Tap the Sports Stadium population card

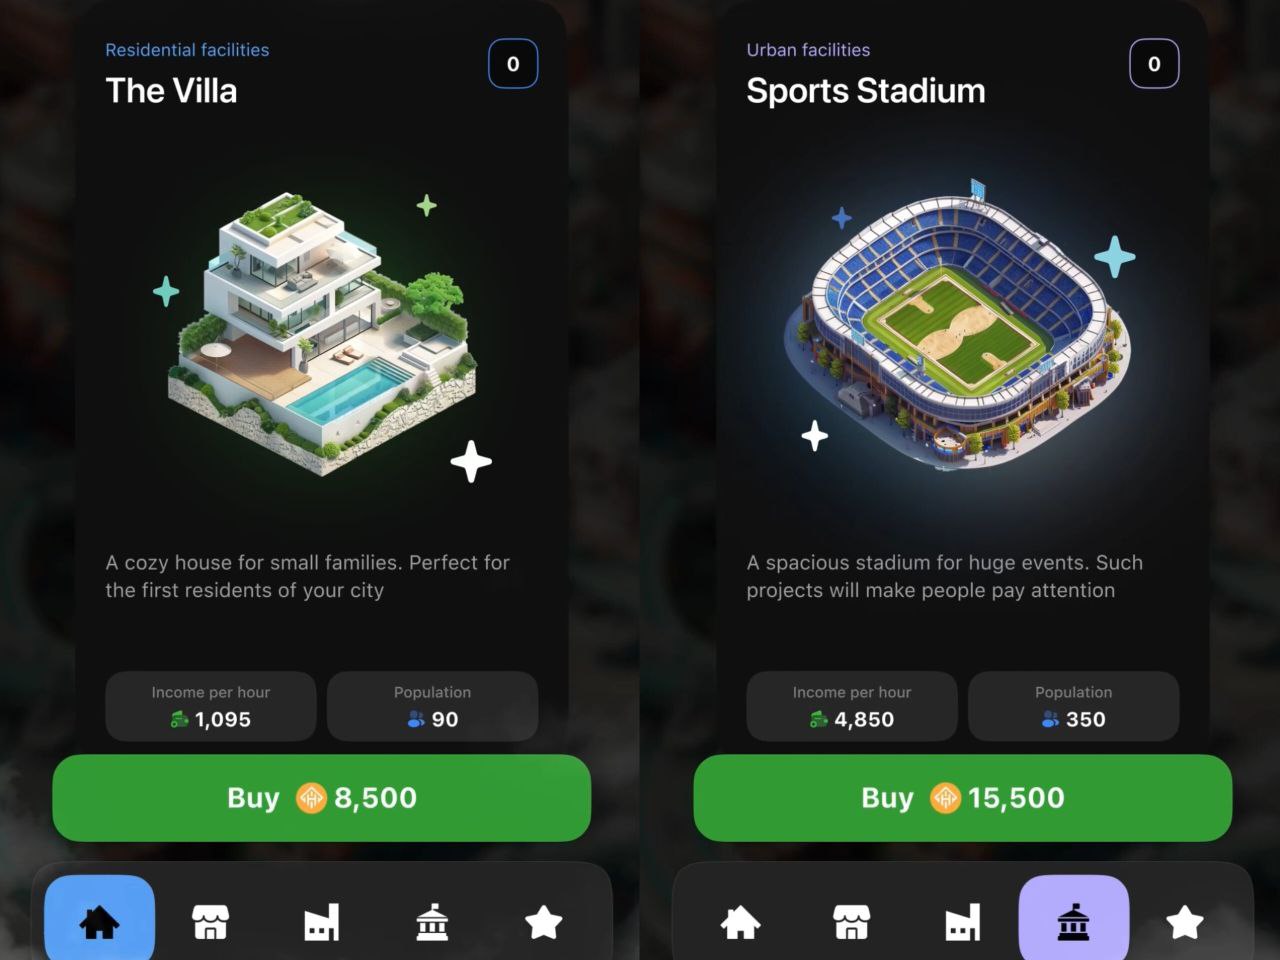pos(1073,706)
